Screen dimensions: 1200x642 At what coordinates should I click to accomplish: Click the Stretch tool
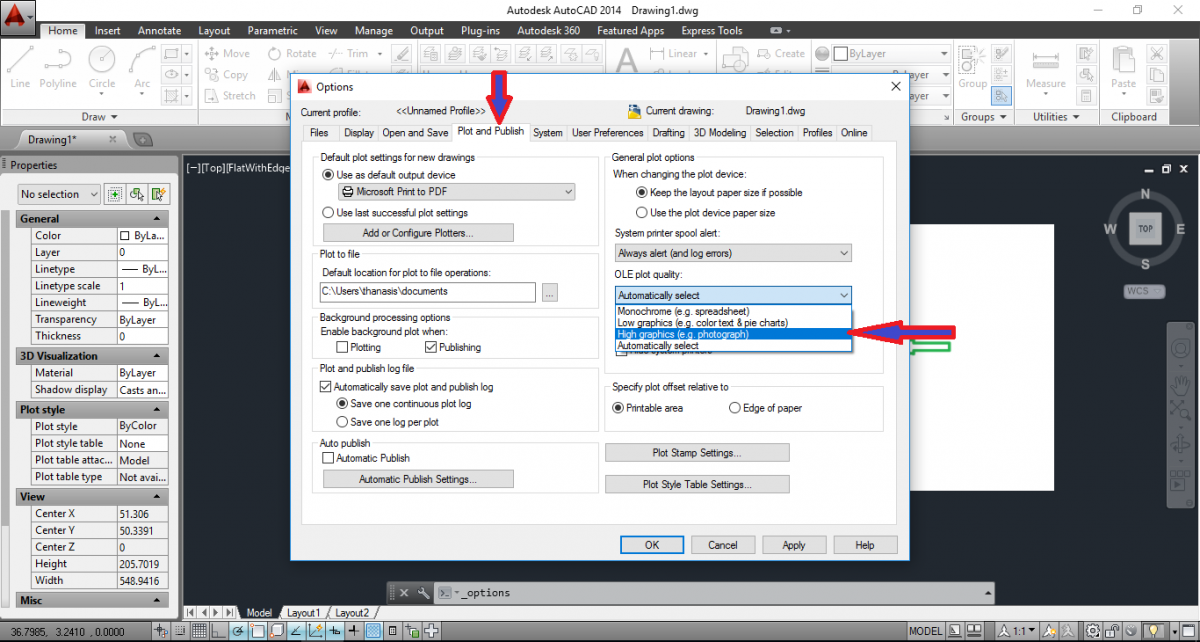[x=229, y=96]
